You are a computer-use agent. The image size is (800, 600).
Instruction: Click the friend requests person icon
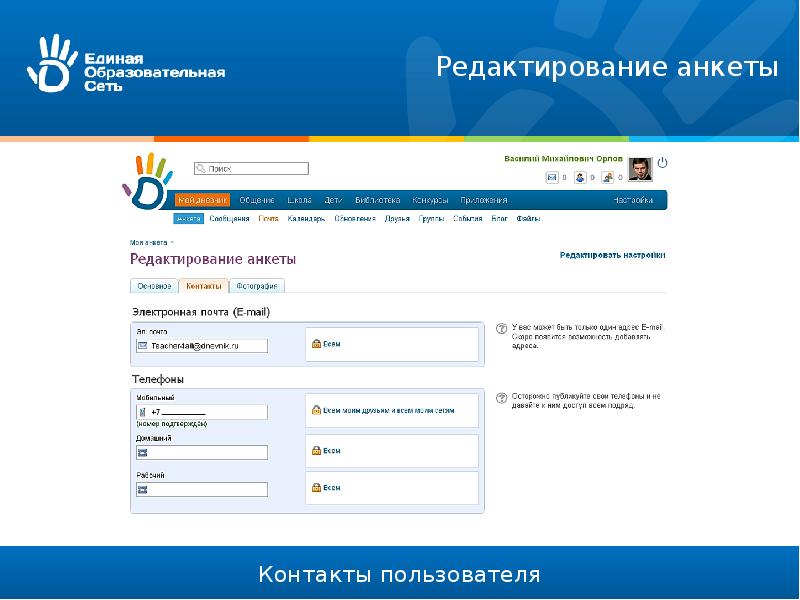click(579, 178)
